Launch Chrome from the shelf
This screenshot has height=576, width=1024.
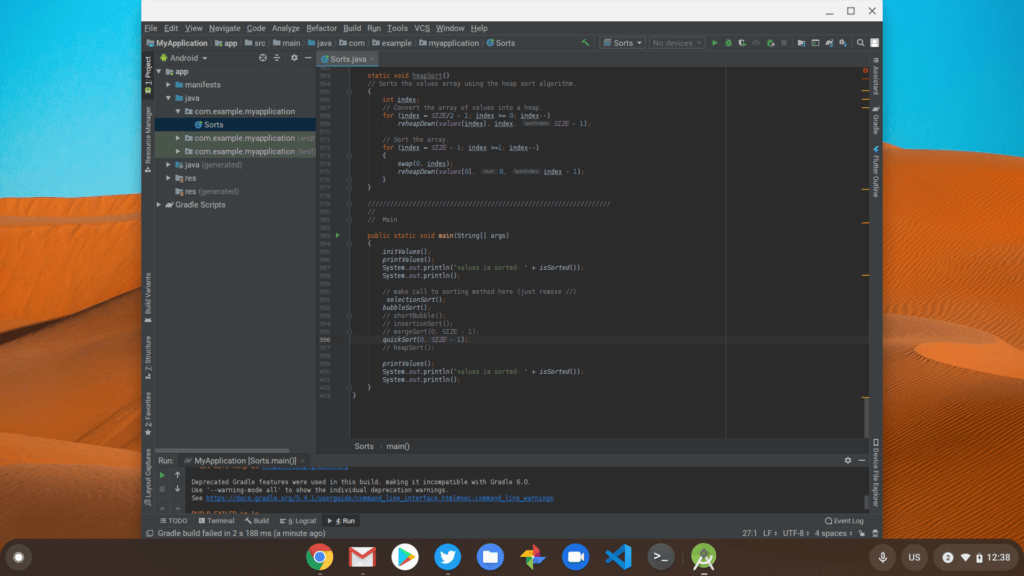319,557
